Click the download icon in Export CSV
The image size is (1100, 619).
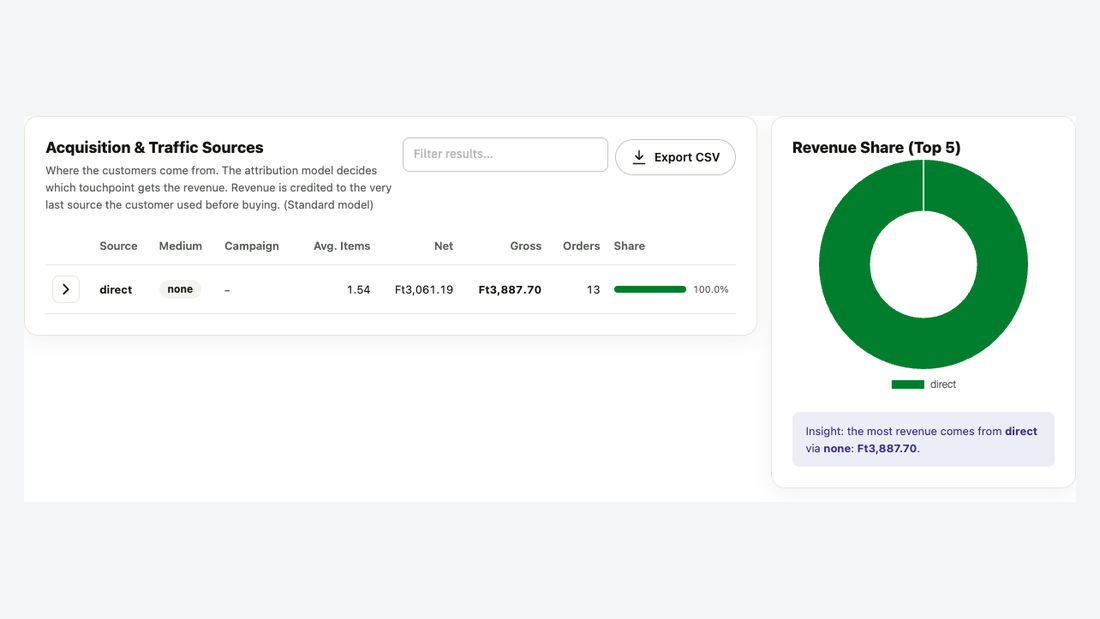[x=638, y=157]
